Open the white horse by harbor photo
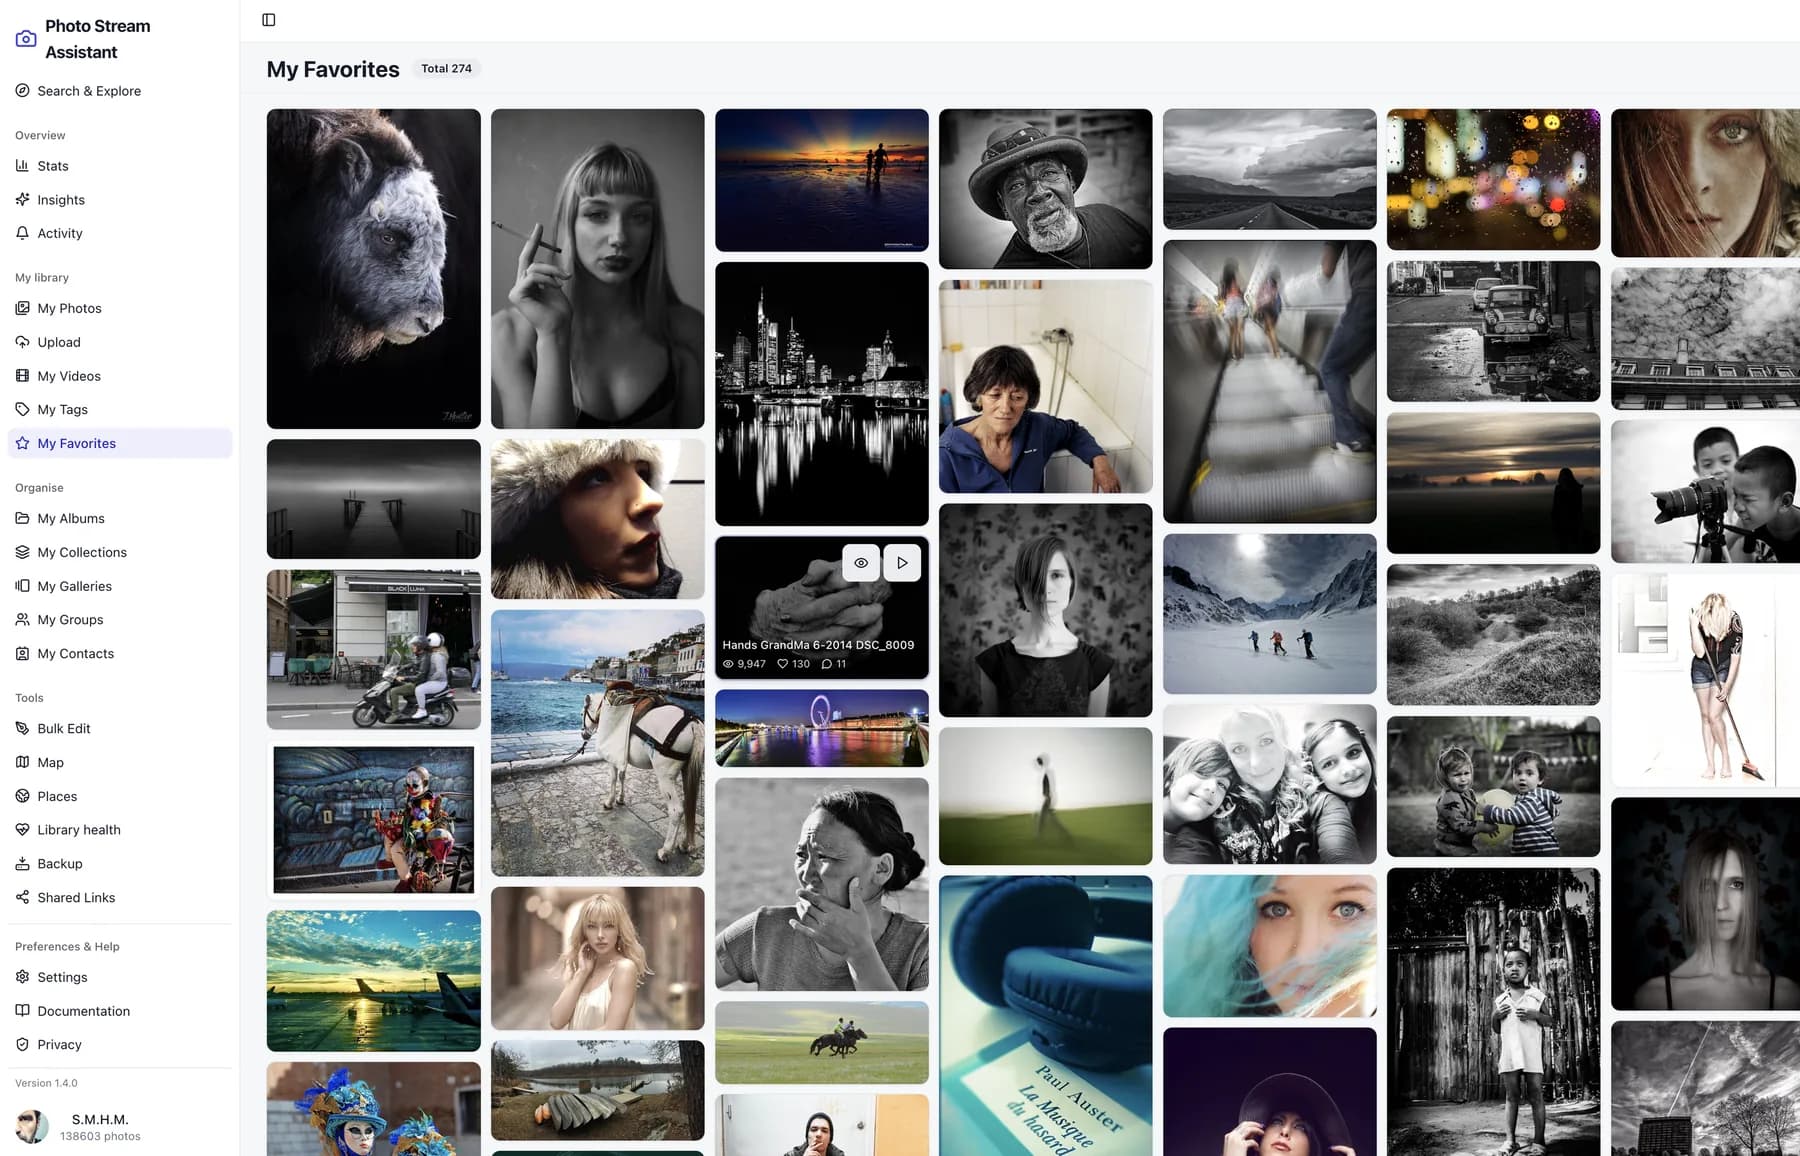 tap(598, 743)
